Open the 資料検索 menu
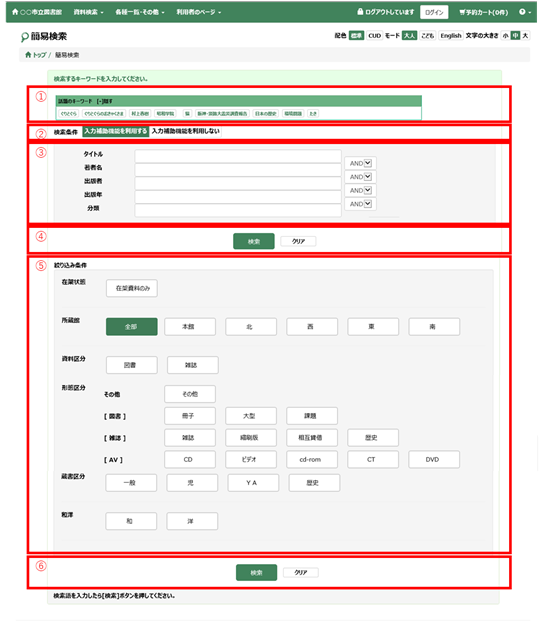 (88, 12)
